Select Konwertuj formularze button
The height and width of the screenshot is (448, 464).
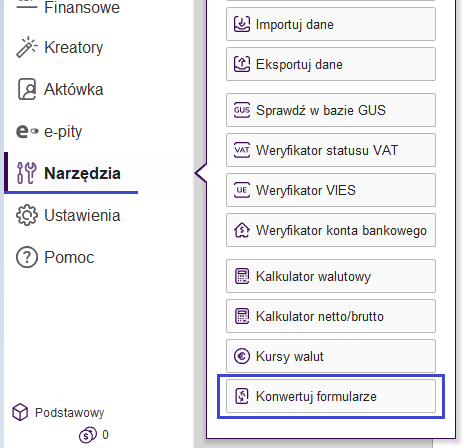tap(331, 396)
